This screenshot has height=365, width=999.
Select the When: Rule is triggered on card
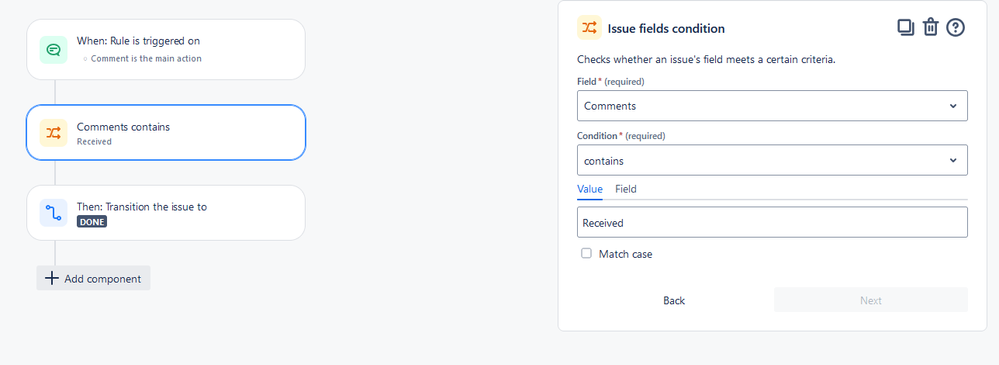click(x=166, y=50)
